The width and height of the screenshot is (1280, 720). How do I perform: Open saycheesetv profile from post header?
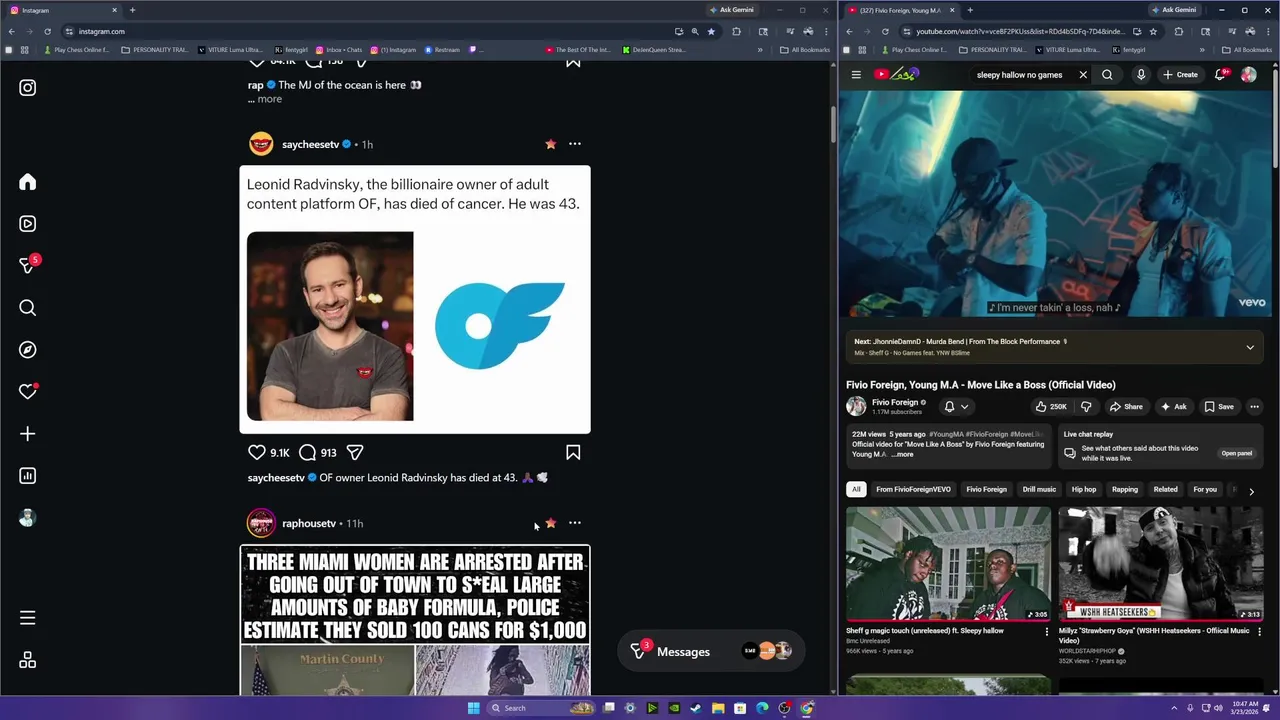tap(310, 145)
